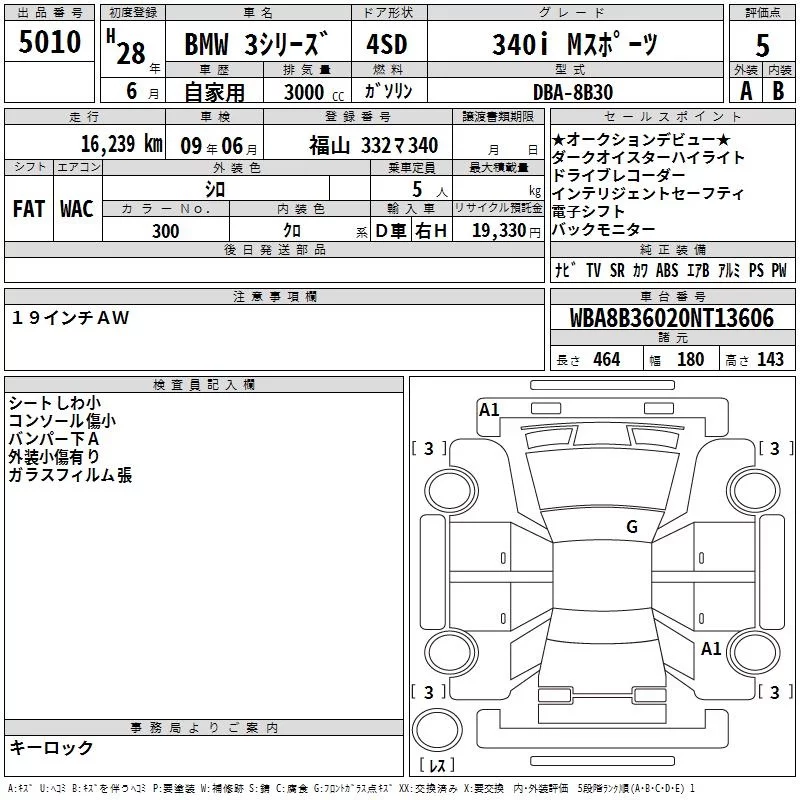Click the A1 mark at the front bumper
Screen dimensions: 800x800
pos(489,409)
